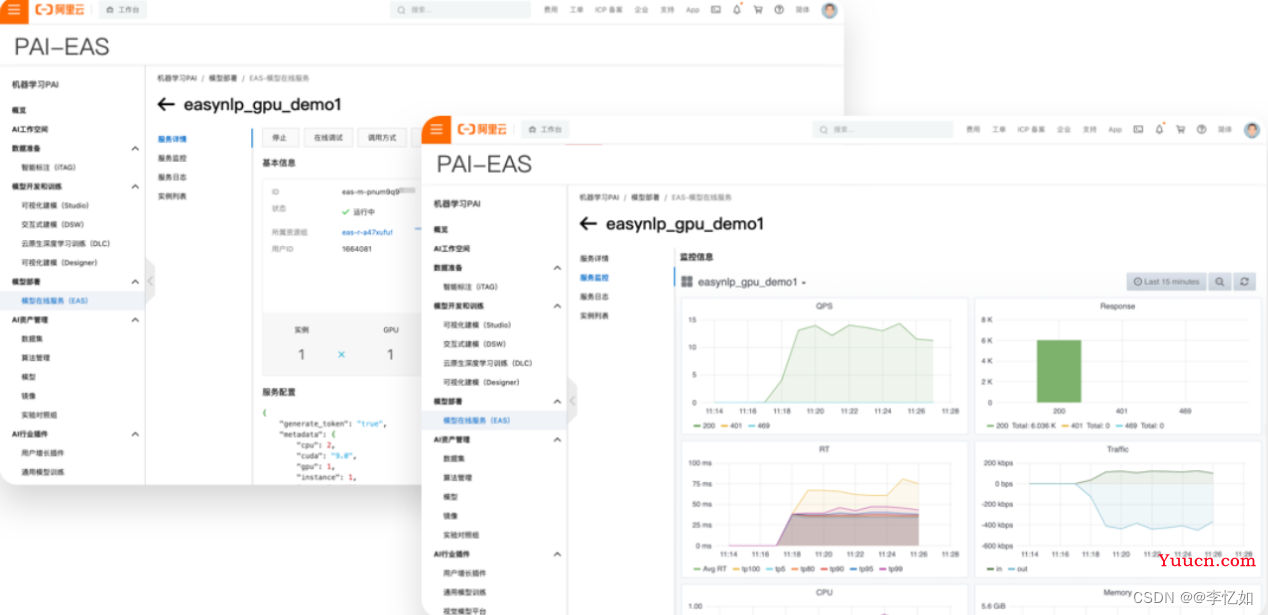Go back using arrow beside easynlp_gpu_demo1, back window
The height and width of the screenshot is (615, 1268).
pos(166,104)
